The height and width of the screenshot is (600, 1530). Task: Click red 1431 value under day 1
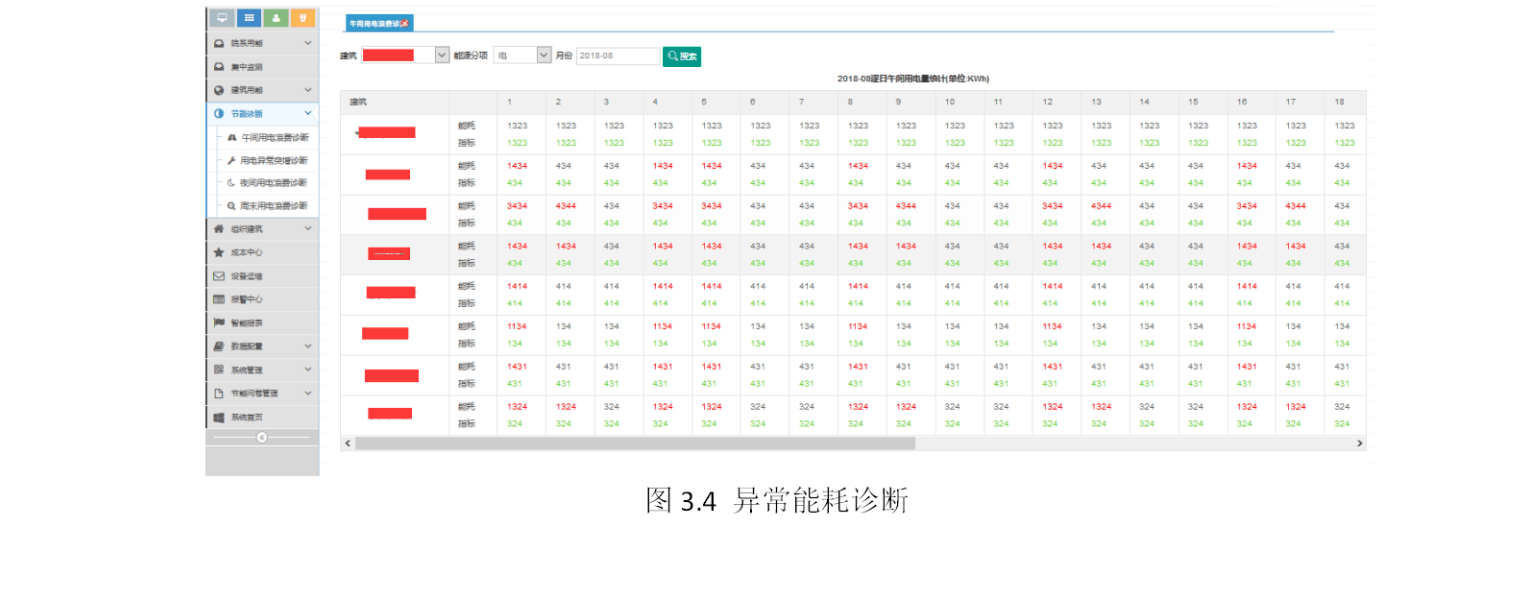[517, 366]
